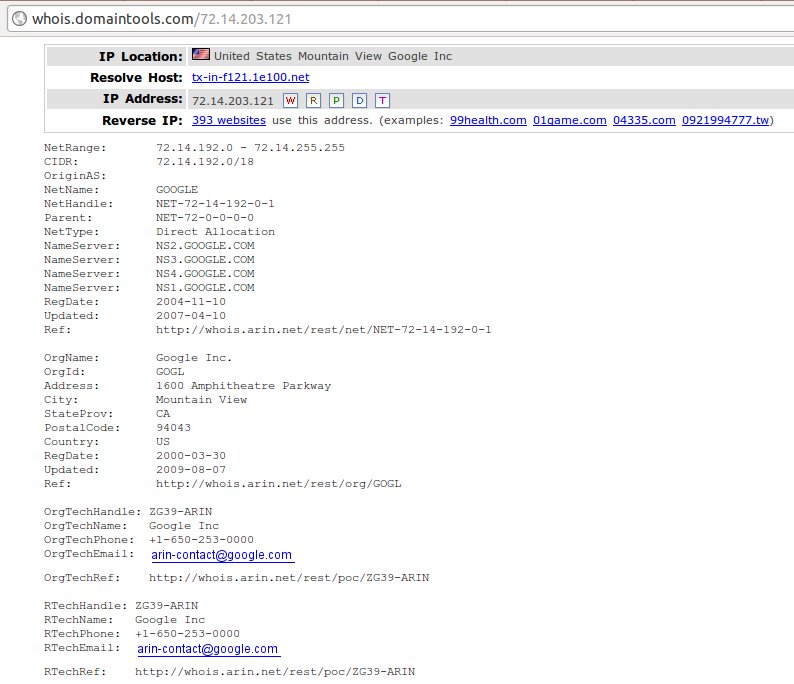
Task: Click the RTechEmail arin-contact@google.com link
Action: click(x=208, y=649)
